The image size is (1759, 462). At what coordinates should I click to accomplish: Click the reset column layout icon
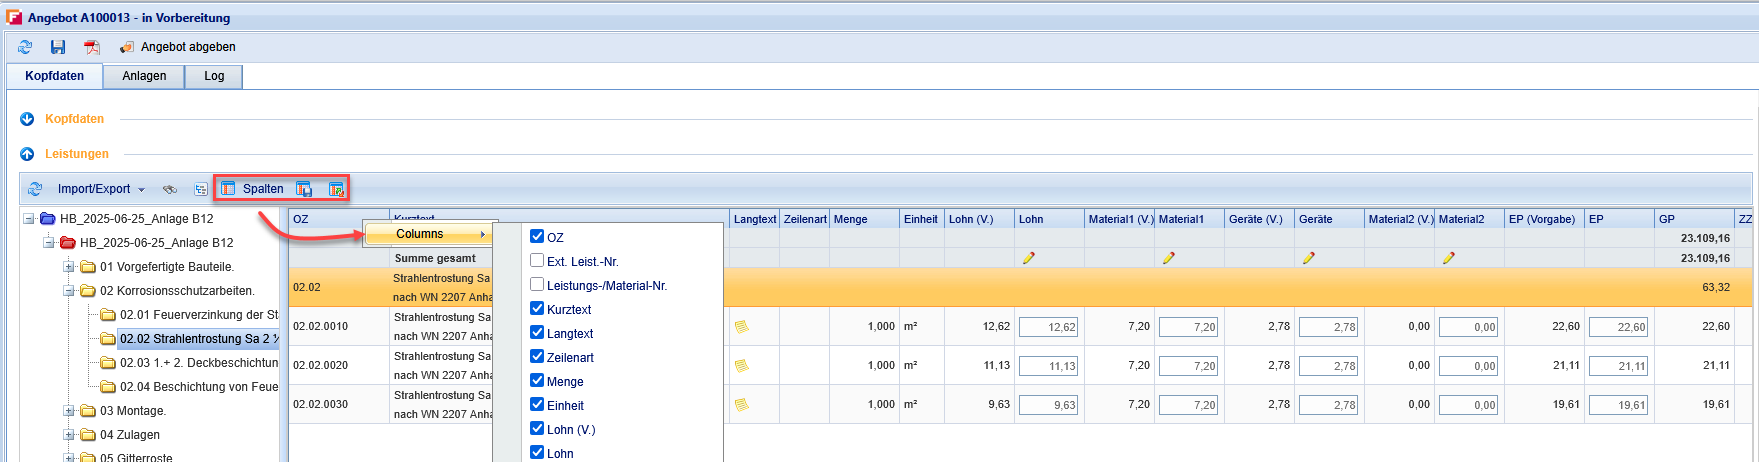[x=336, y=189]
